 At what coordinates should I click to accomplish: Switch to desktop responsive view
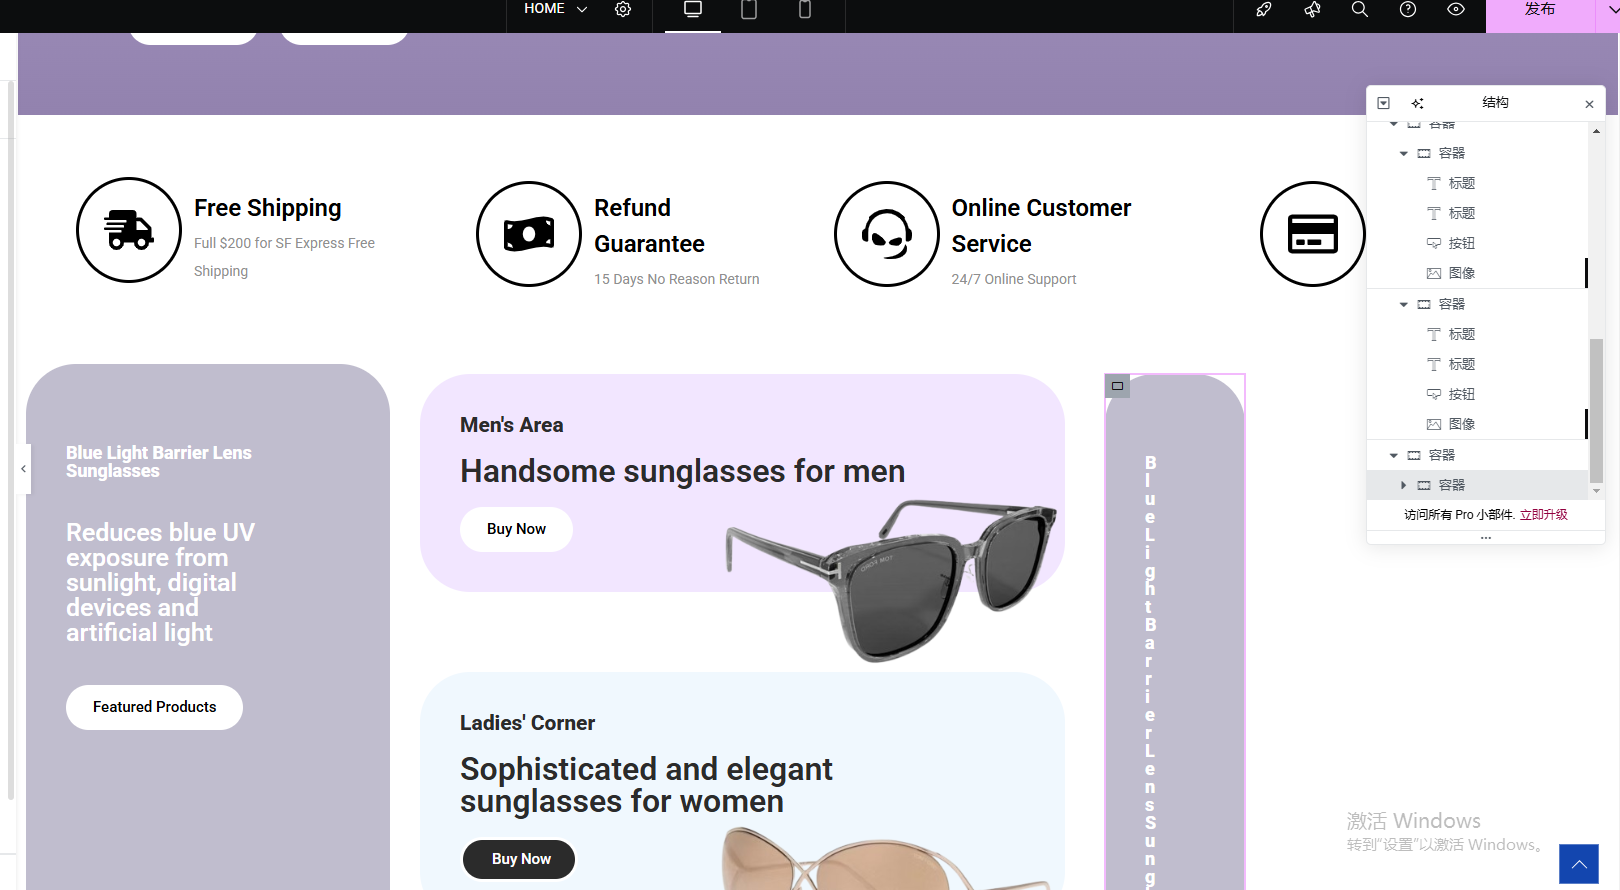(x=693, y=10)
